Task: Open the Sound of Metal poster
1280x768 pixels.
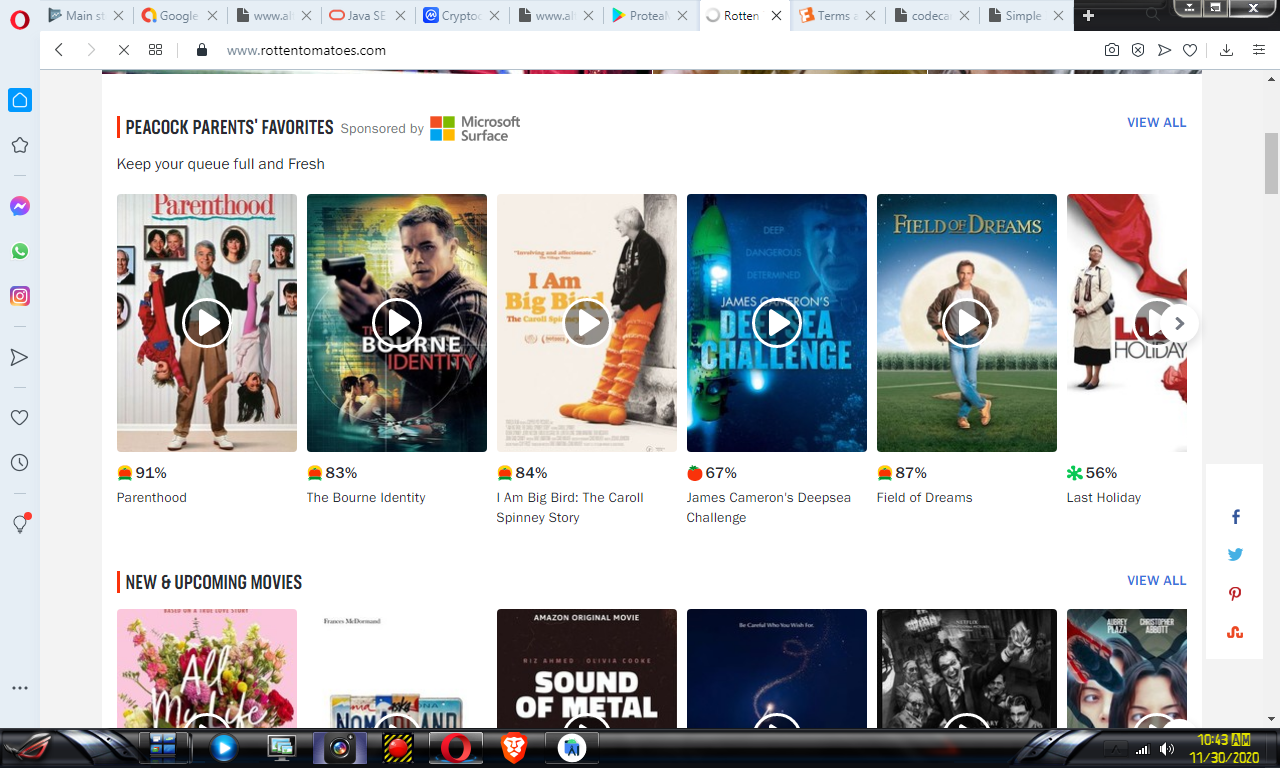Action: pyautogui.click(x=587, y=668)
